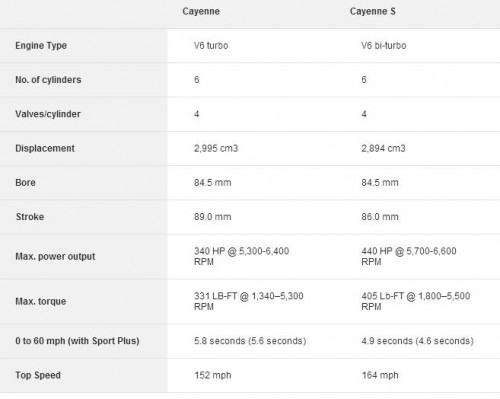The image size is (500, 399).
Task: Click the Stroke row label
Action: pyautogui.click(x=30, y=217)
